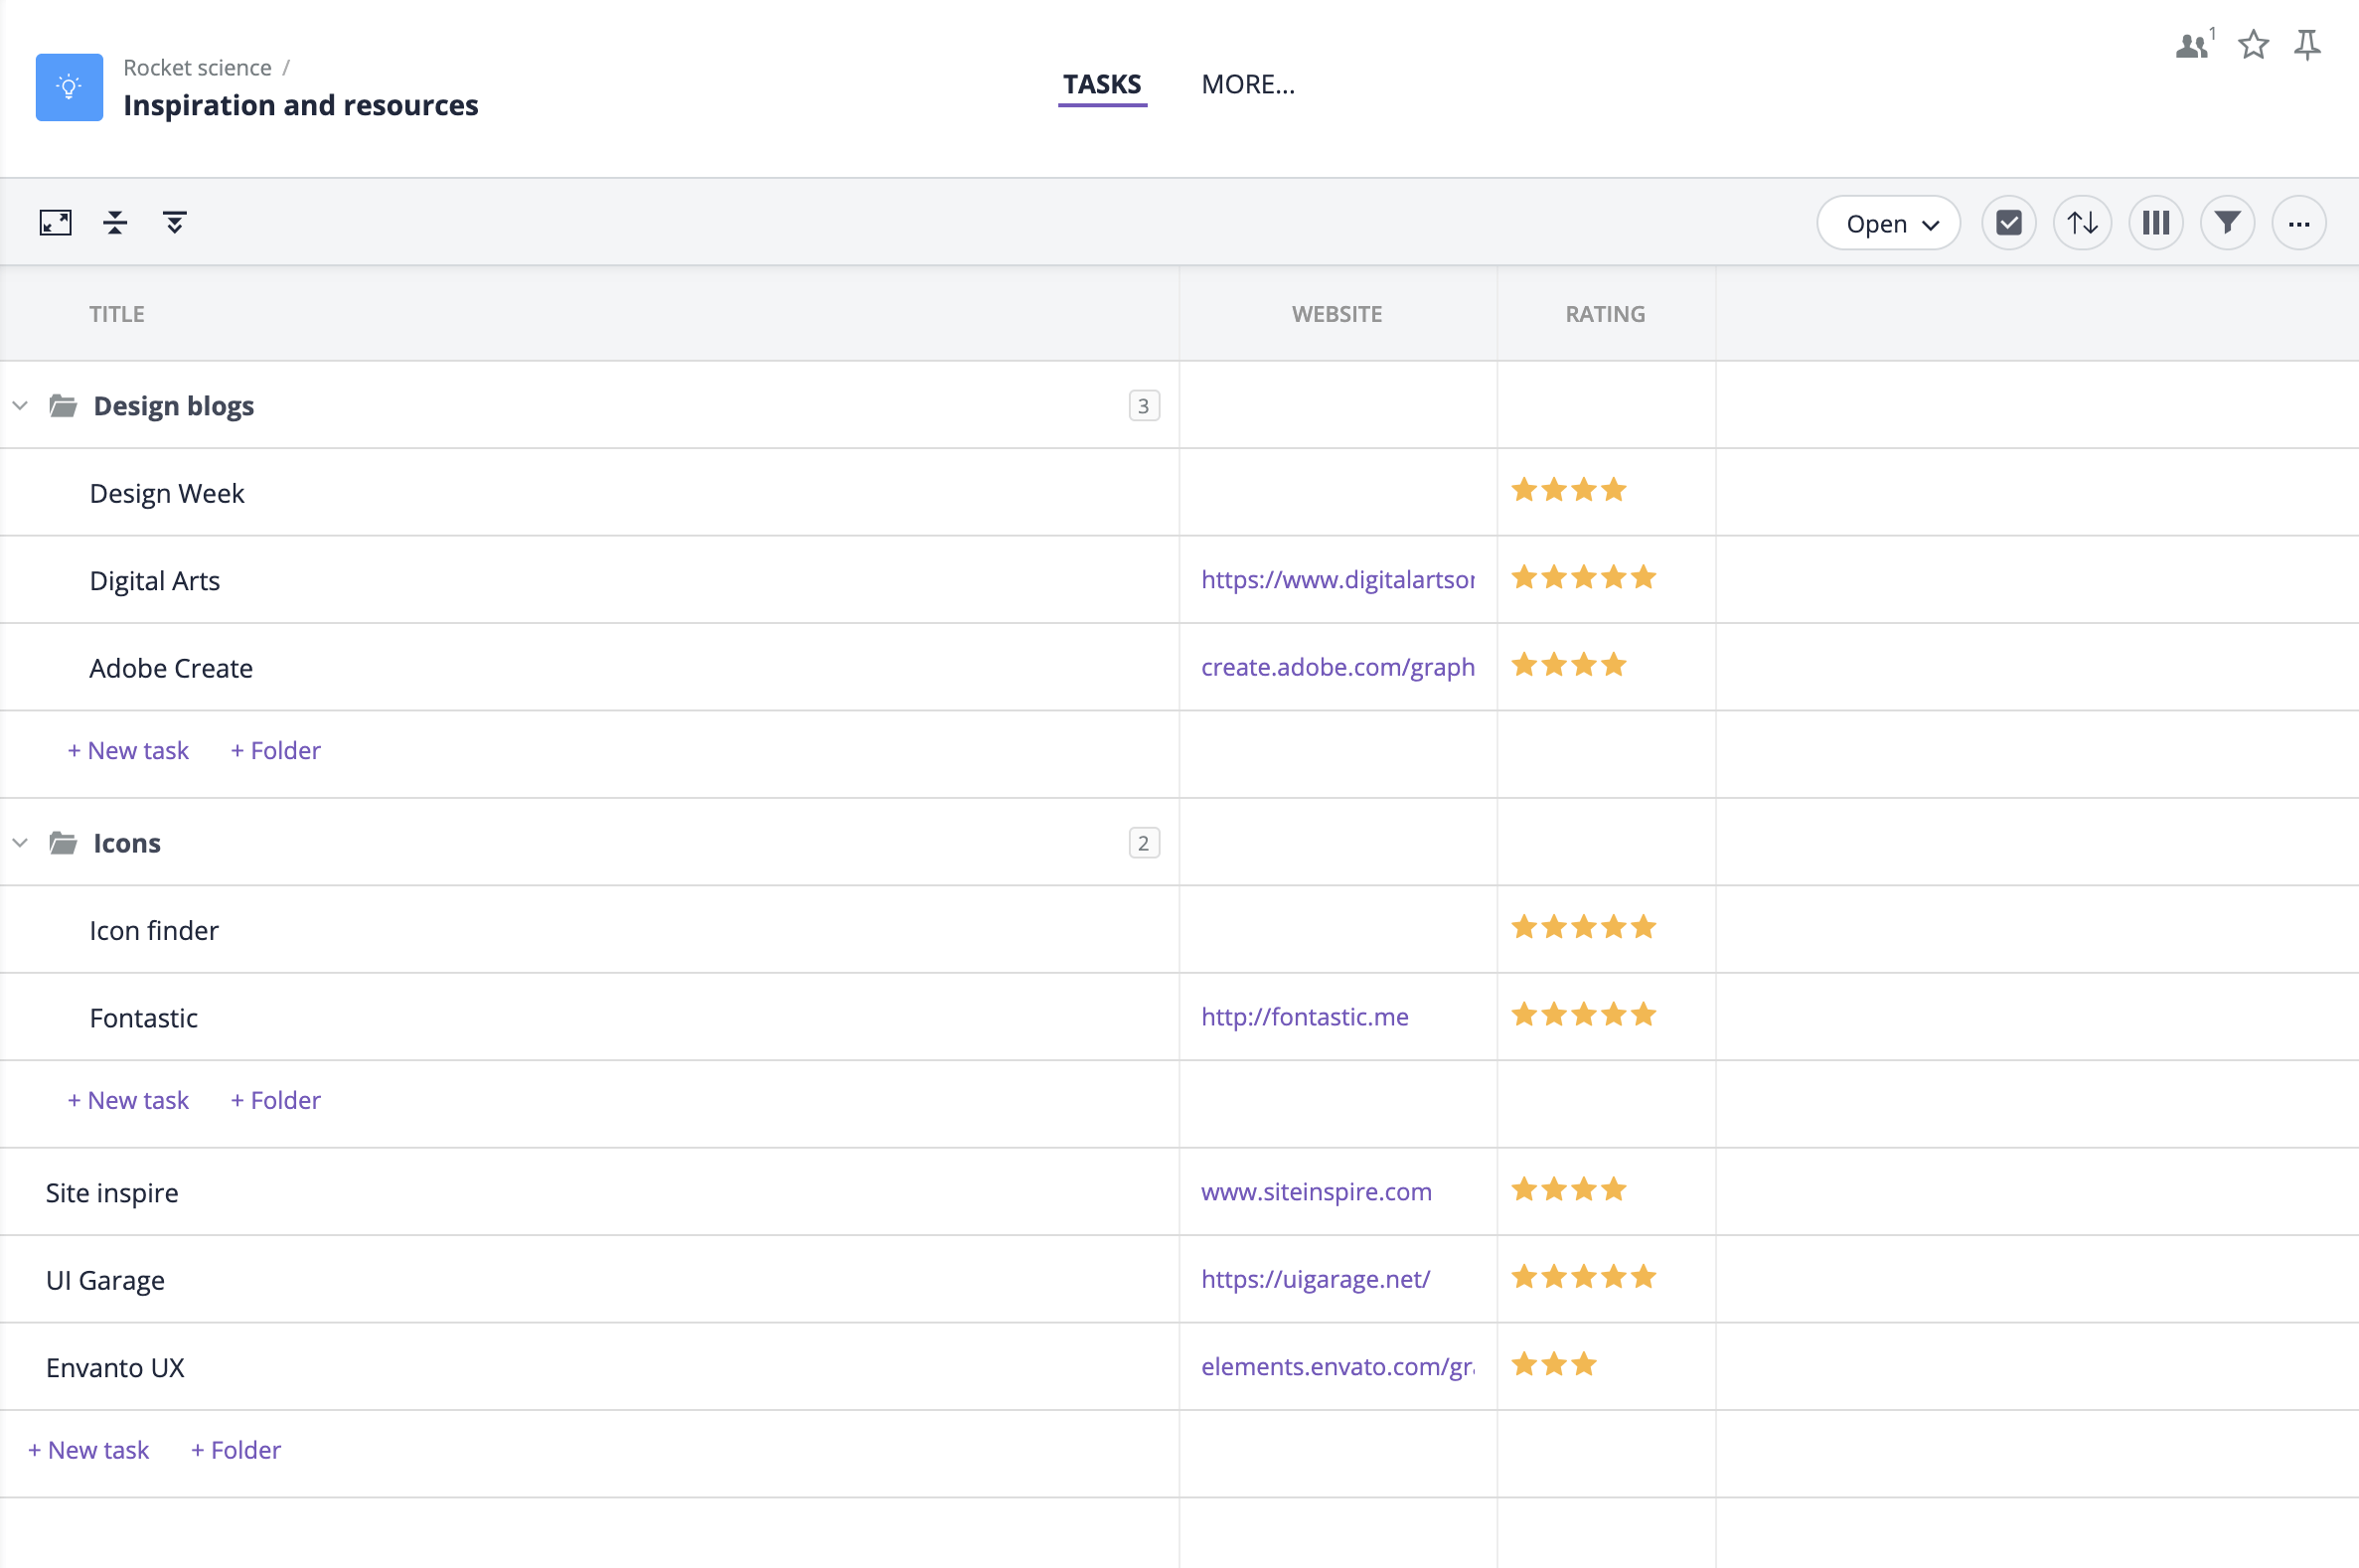Open the elements.envato.com link
Screen dimensions: 2359x1568
[x=1338, y=1367]
